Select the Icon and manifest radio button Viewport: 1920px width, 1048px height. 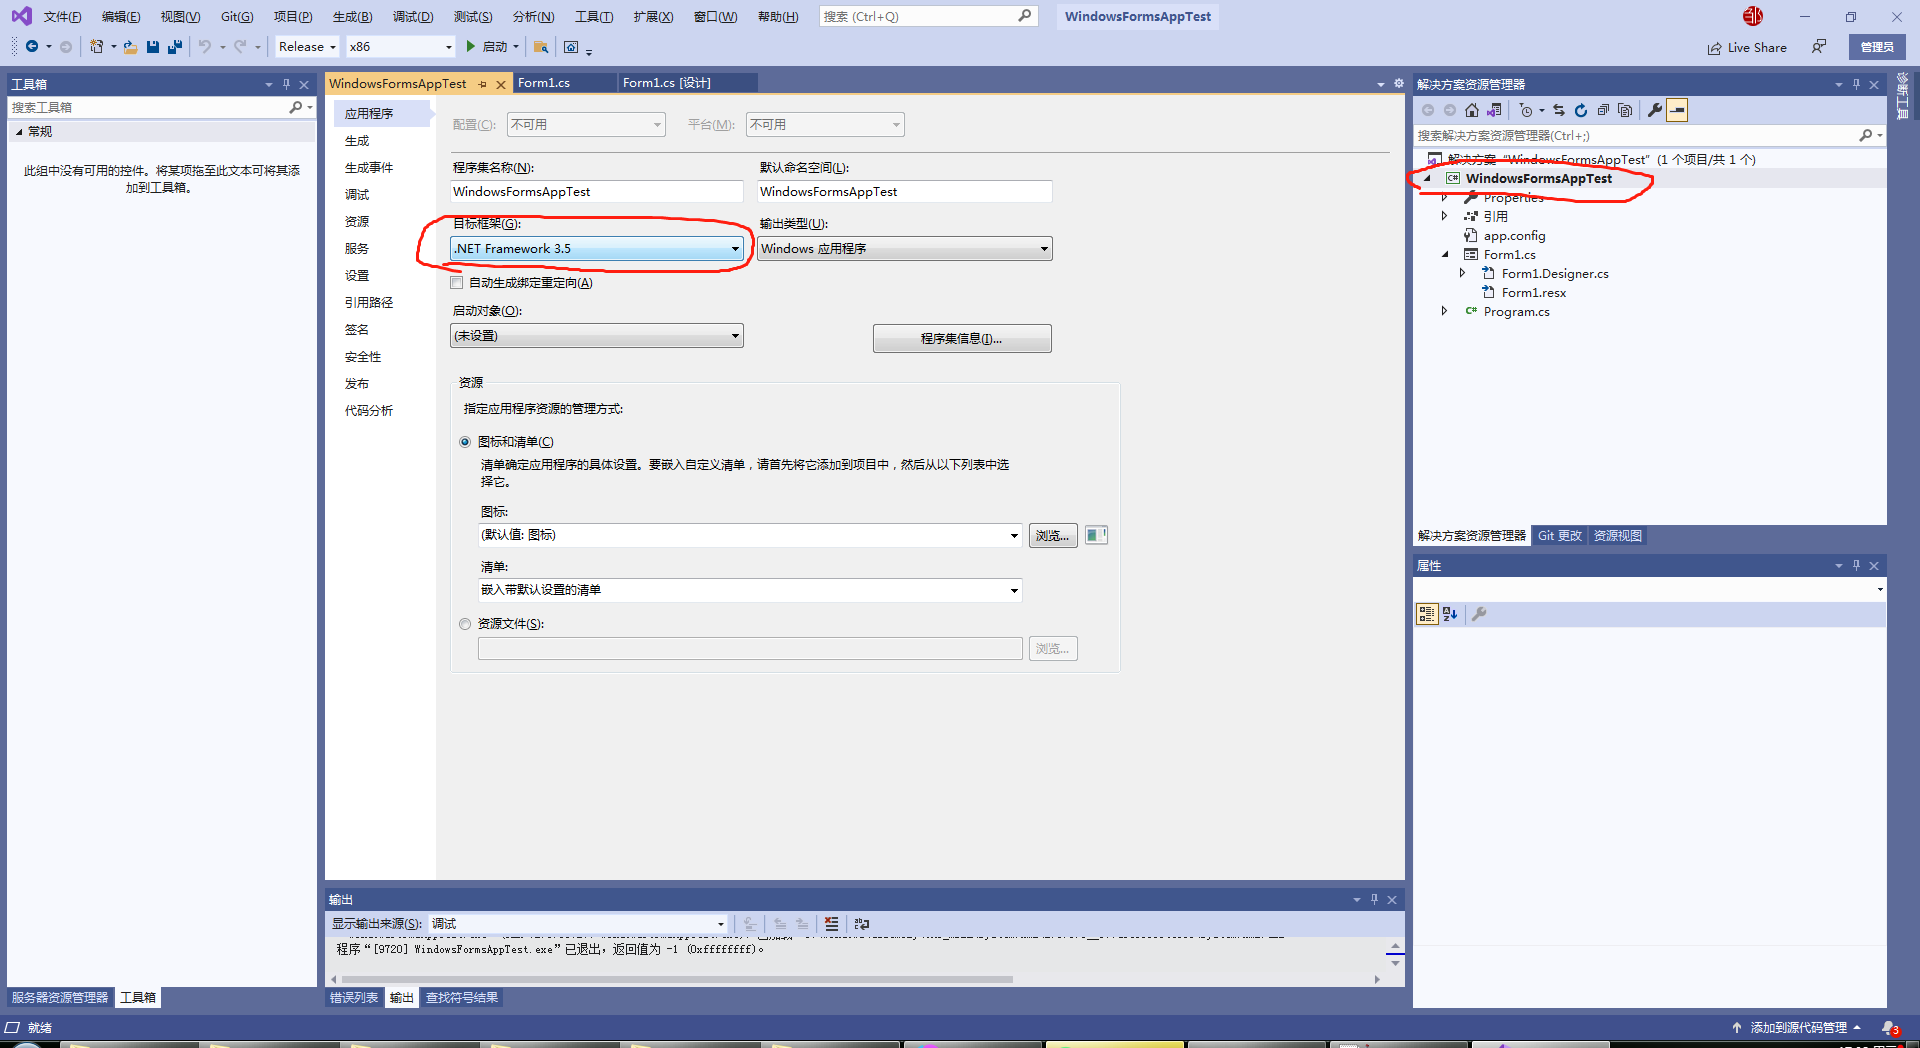(465, 442)
